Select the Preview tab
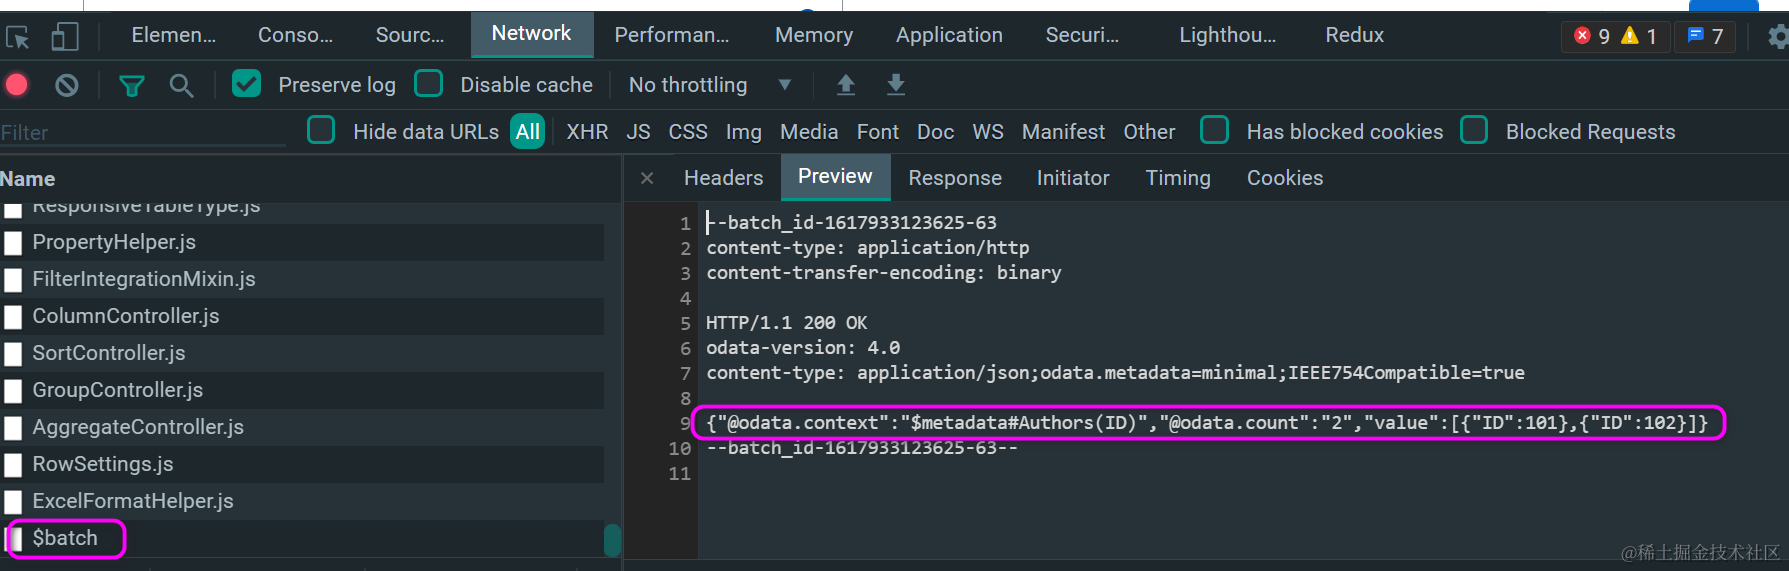 coord(835,177)
